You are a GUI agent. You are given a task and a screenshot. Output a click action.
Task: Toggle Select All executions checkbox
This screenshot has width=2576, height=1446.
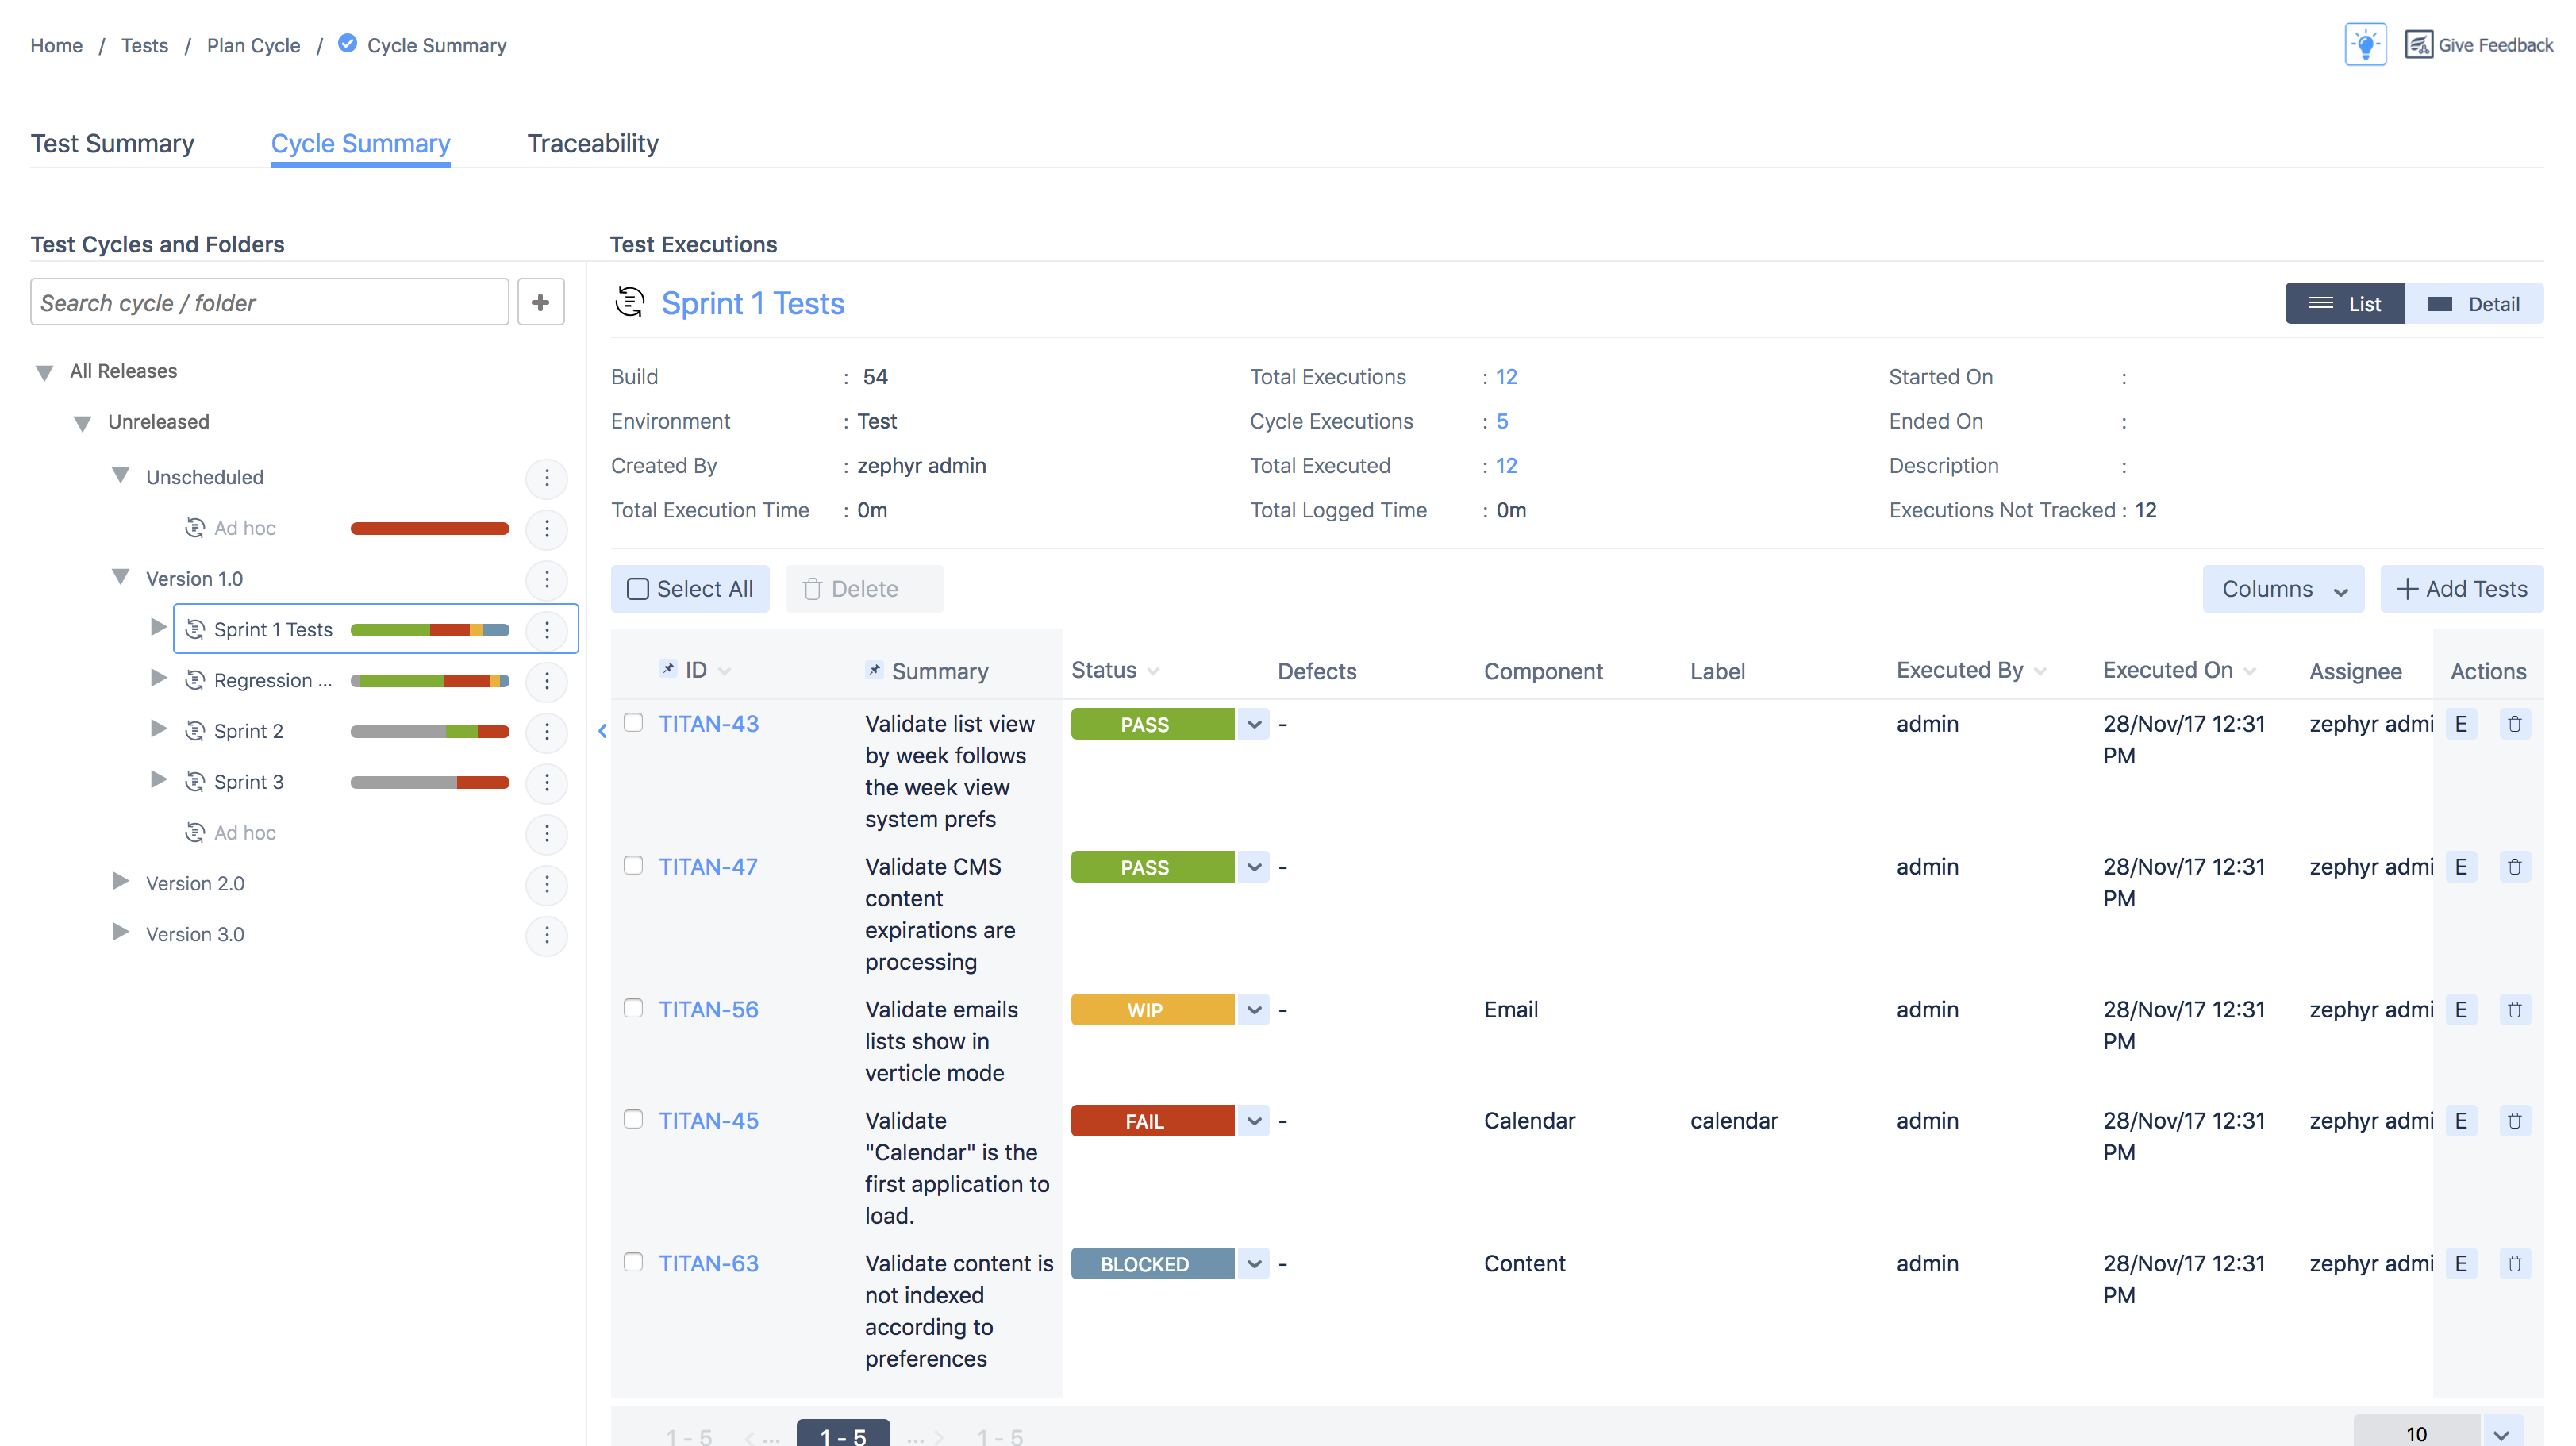tap(639, 587)
